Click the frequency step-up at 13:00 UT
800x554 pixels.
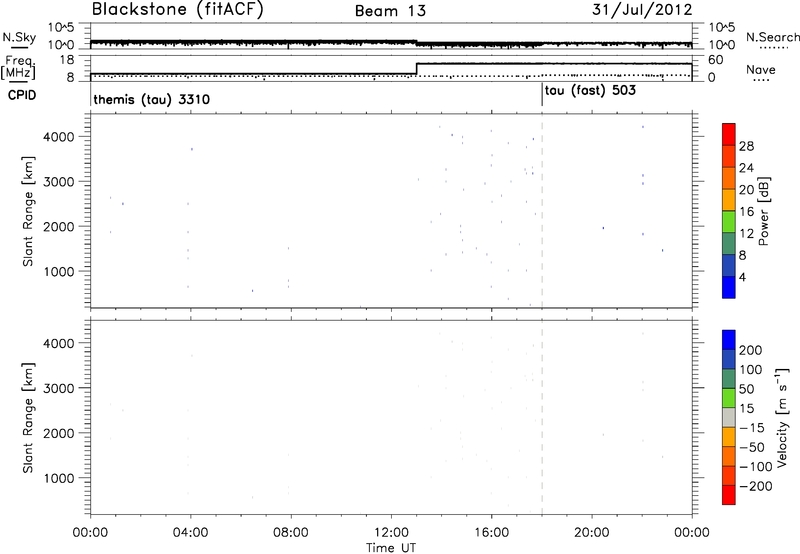click(416, 68)
